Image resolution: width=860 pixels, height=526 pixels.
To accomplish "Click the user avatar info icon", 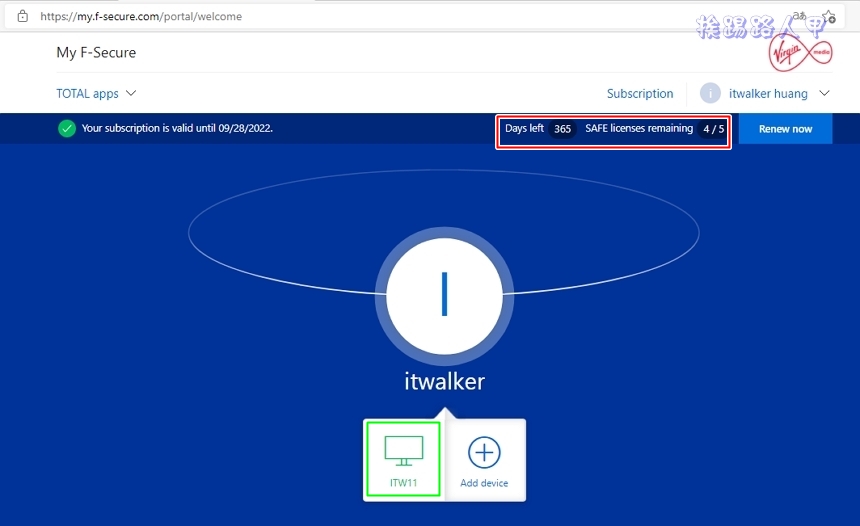I will 710,93.
